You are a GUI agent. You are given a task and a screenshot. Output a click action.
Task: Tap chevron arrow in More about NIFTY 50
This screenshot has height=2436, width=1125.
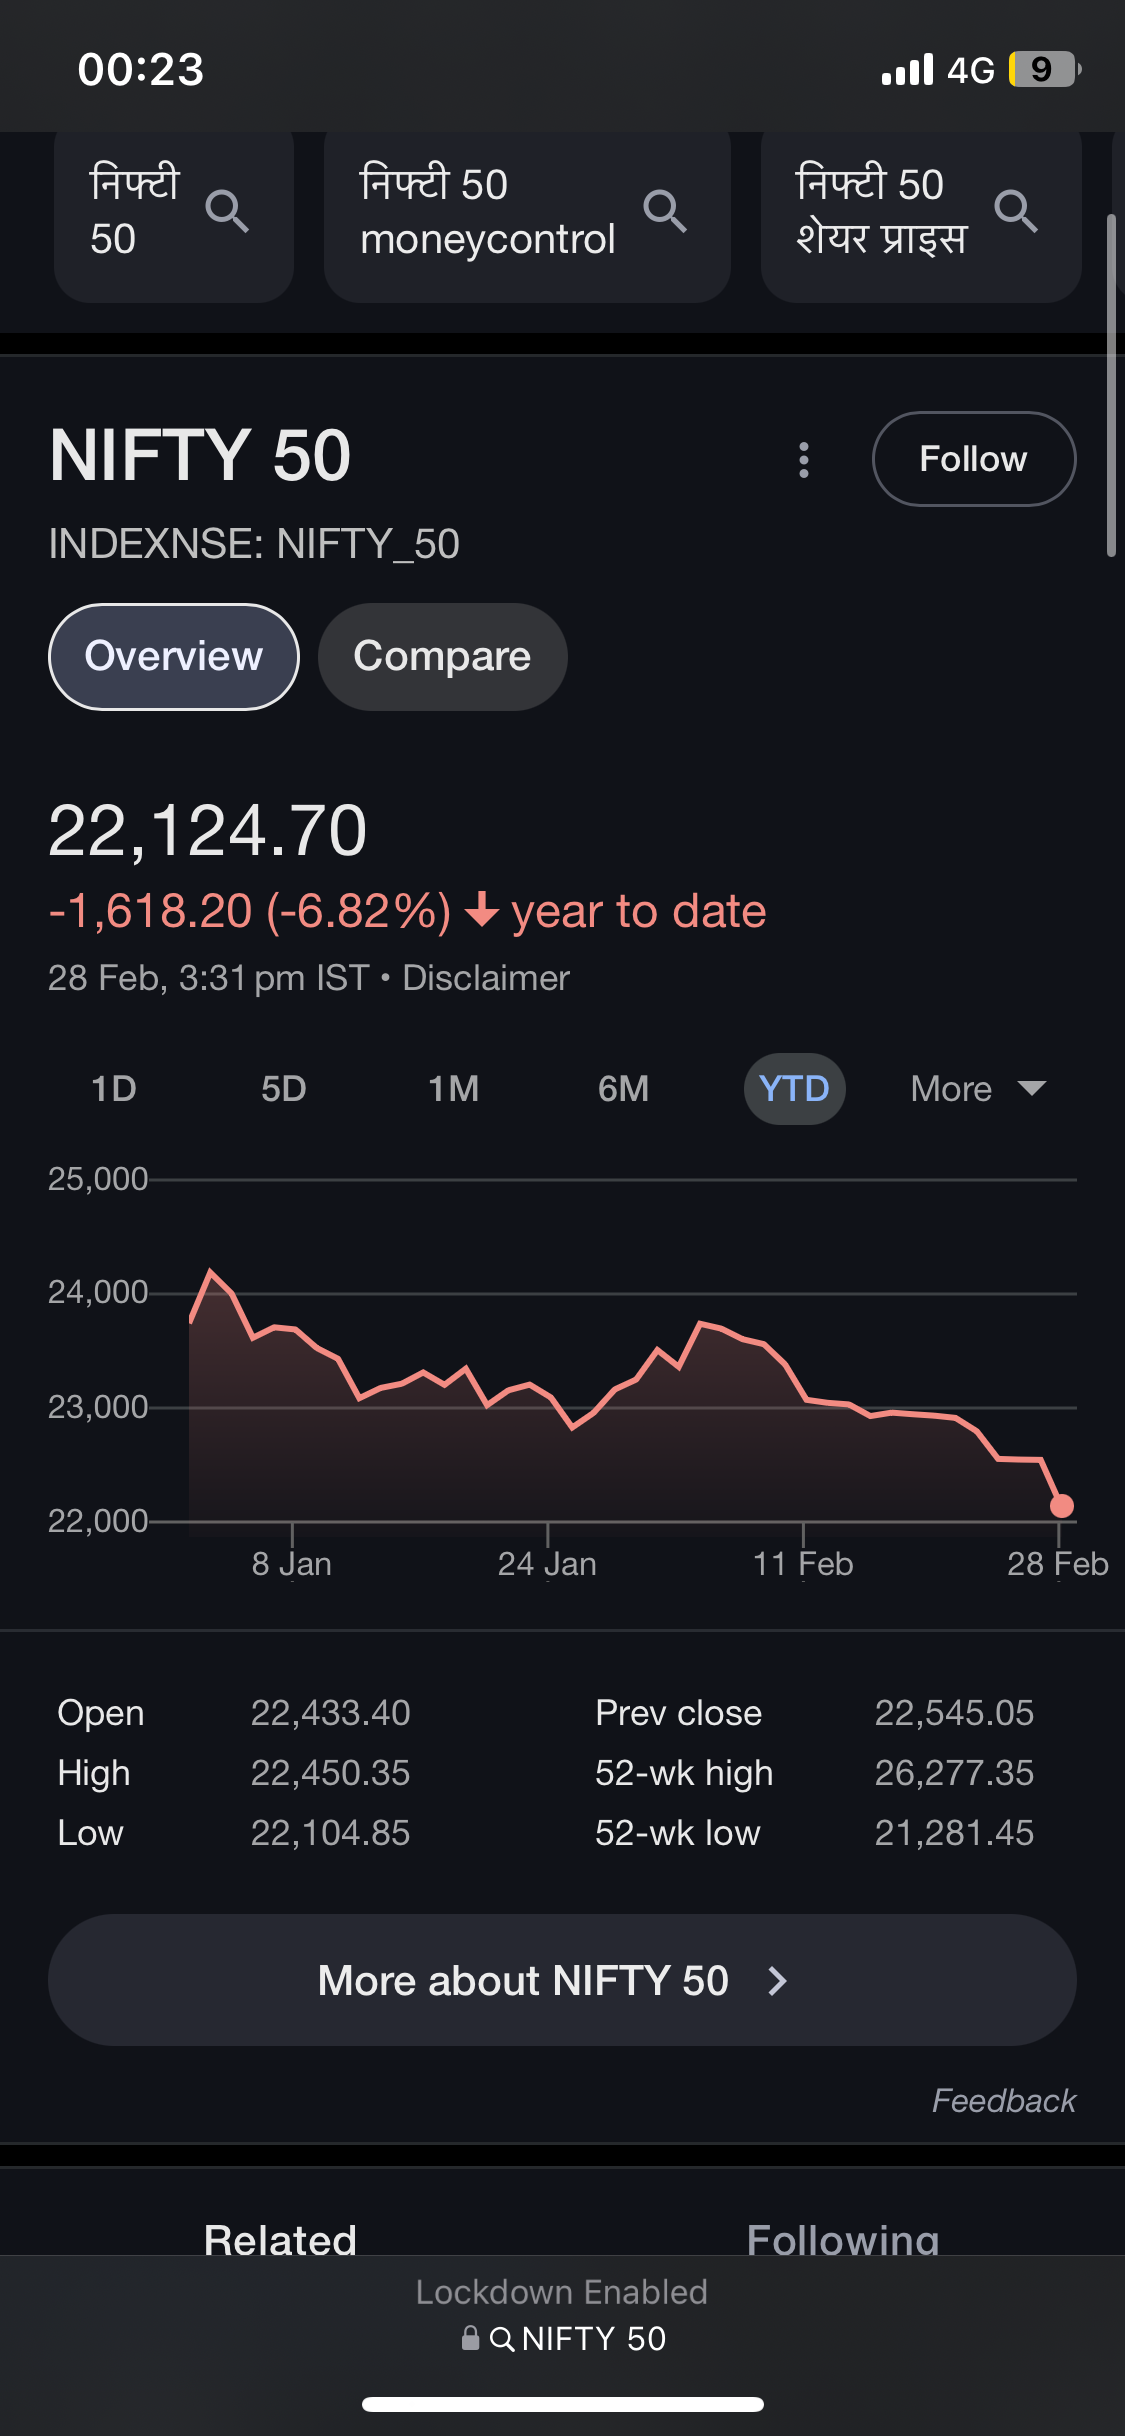point(777,1981)
